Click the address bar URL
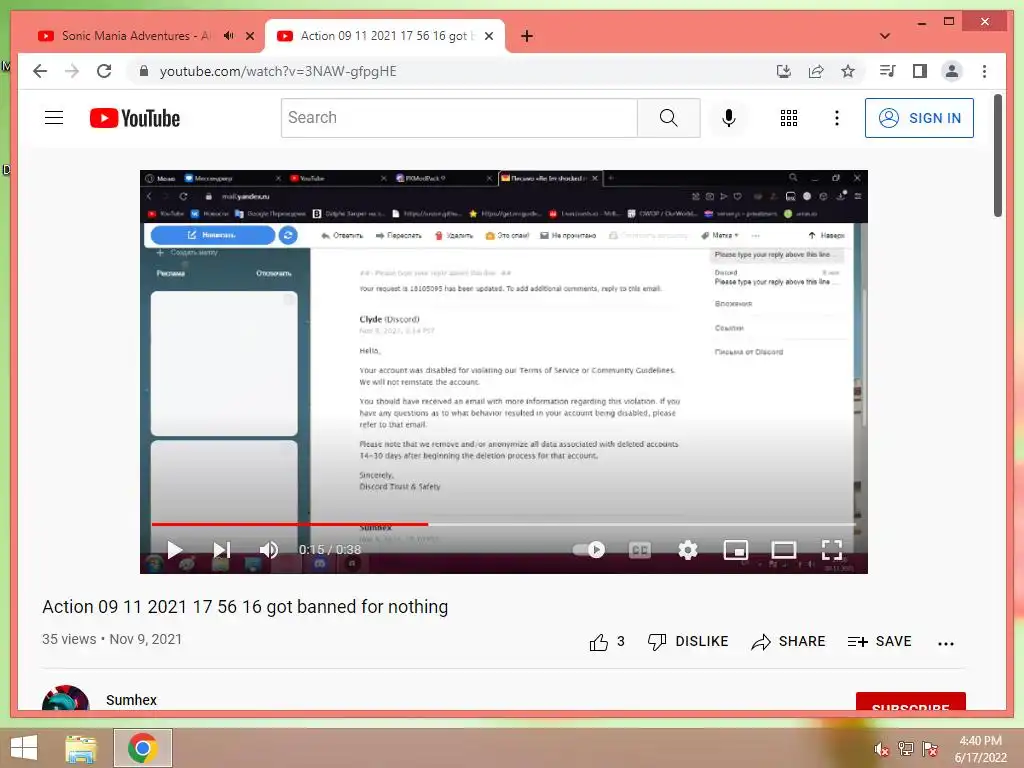Screen dimensions: 1024x768 tap(278, 71)
